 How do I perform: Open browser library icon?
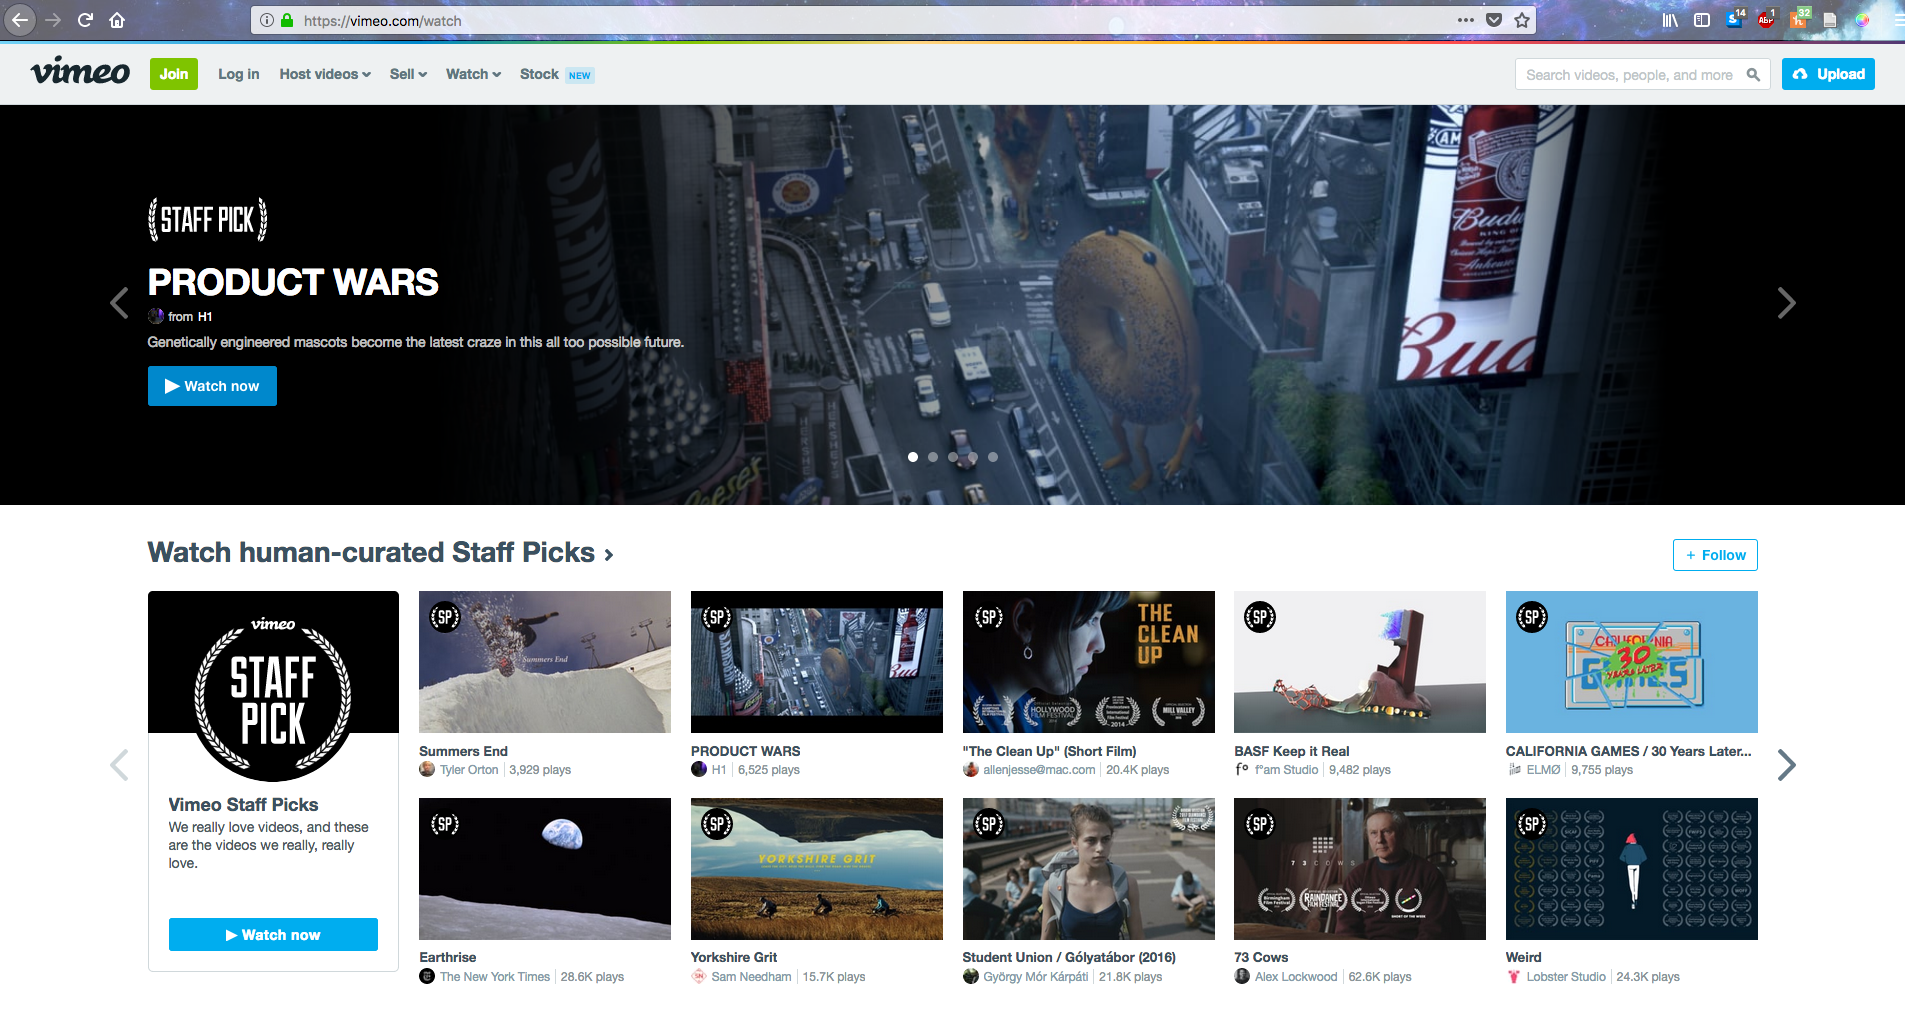1670,20
